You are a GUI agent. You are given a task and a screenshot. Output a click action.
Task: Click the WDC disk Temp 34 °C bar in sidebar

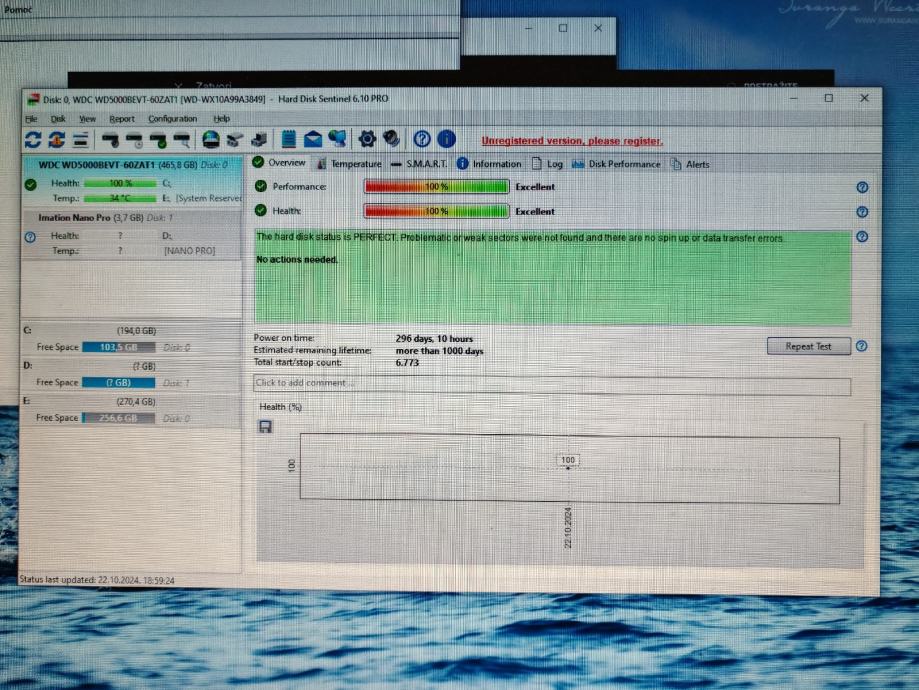point(120,199)
